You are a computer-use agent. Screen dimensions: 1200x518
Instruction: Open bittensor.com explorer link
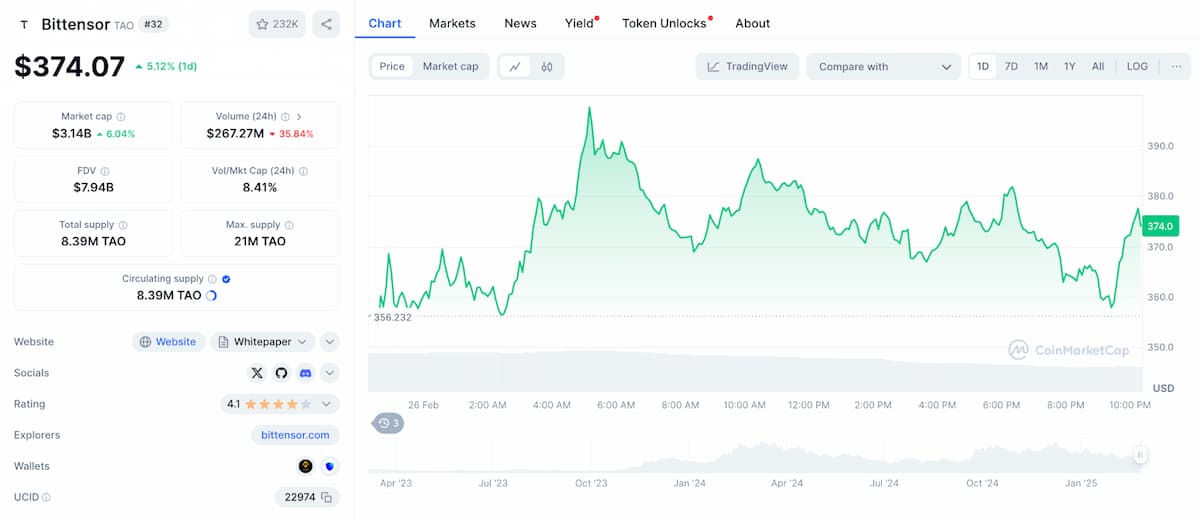pos(295,435)
